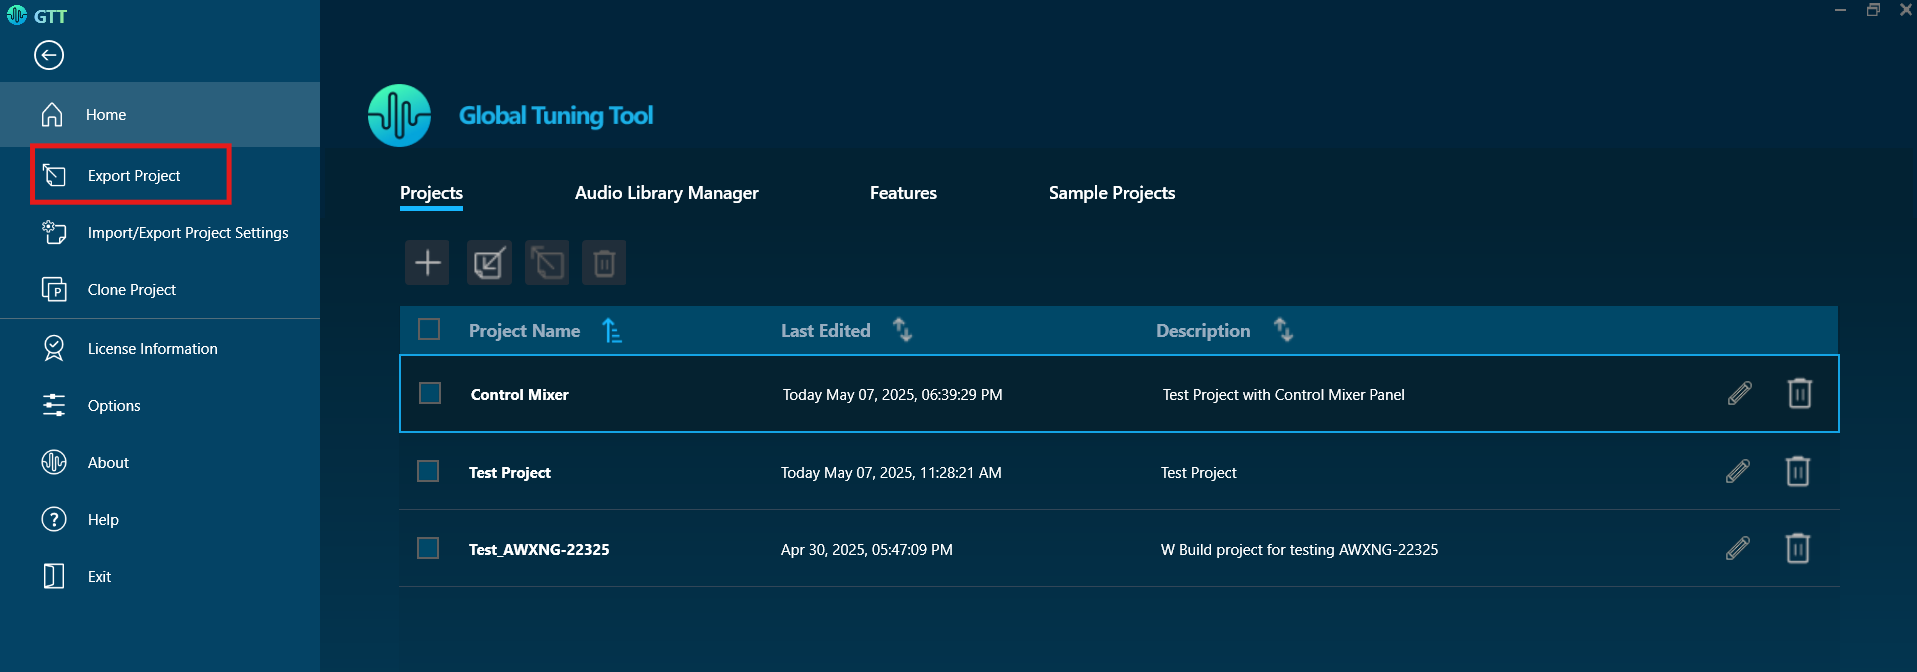Click the export project toolbar icon
The width and height of the screenshot is (1917, 672).
pyautogui.click(x=547, y=263)
